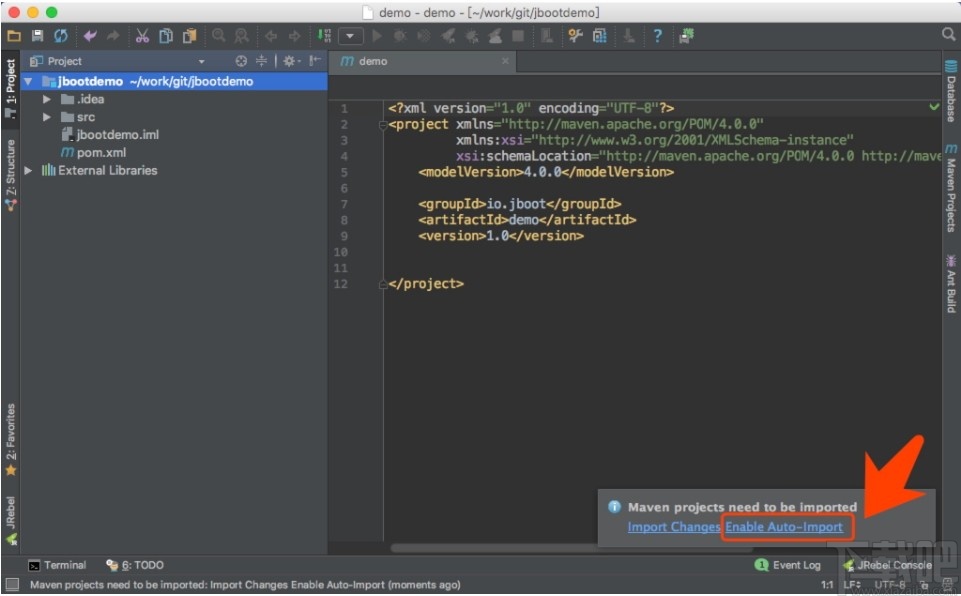Click the Project panel settings gear icon
This screenshot has height=596, width=961.
[x=290, y=61]
